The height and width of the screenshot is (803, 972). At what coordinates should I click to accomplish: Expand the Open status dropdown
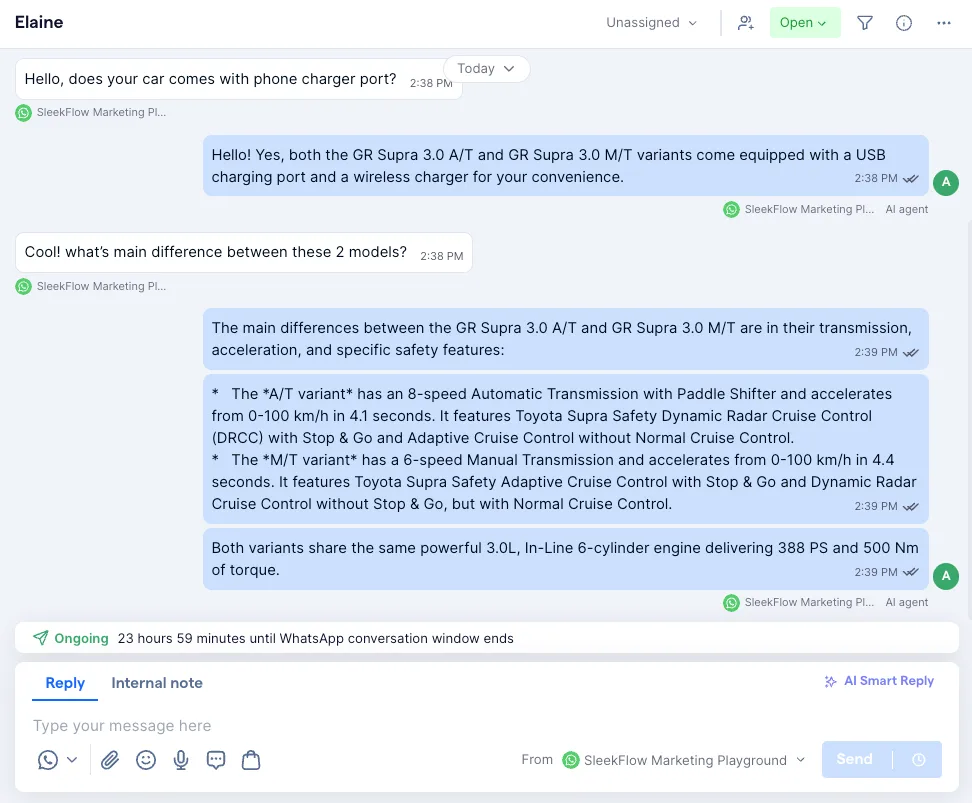(804, 22)
